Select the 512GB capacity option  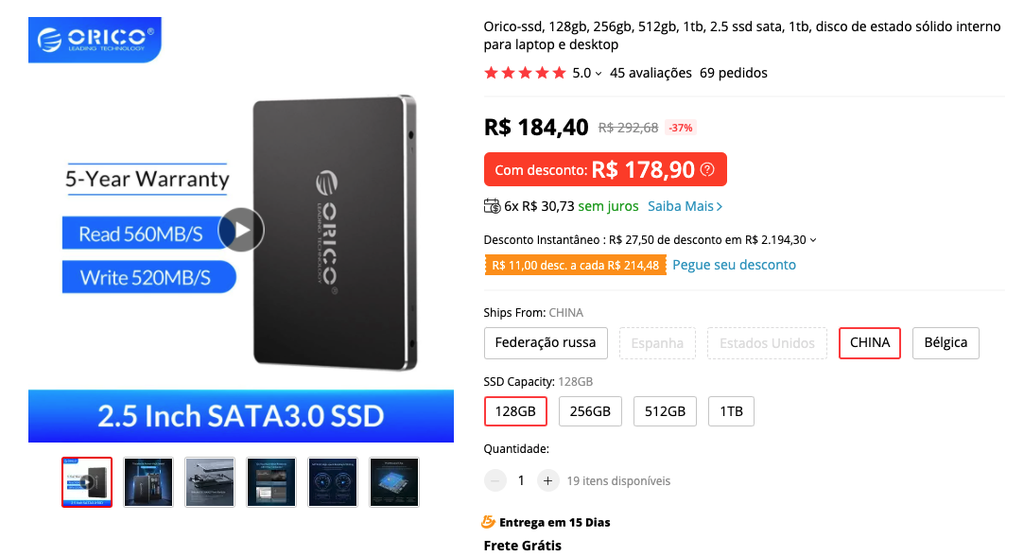coord(665,412)
